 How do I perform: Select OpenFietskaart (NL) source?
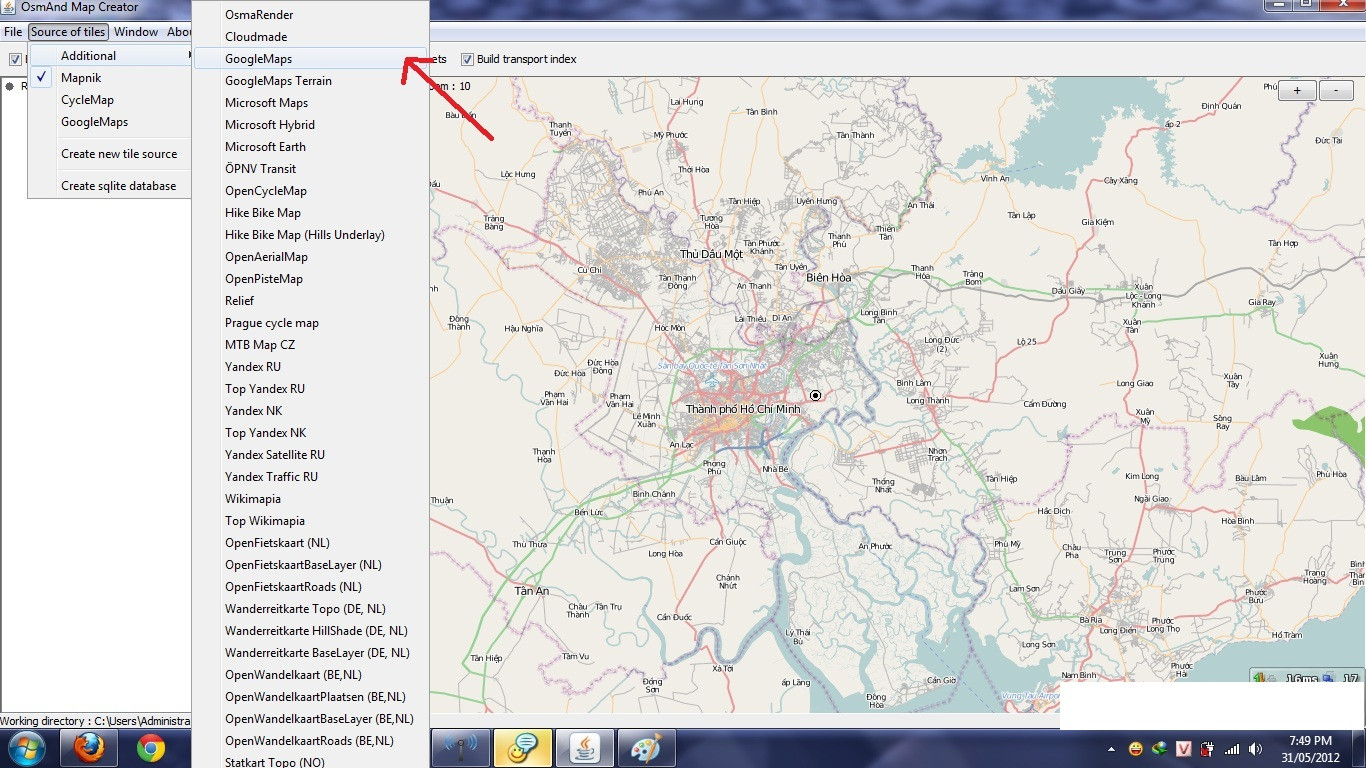311,543
